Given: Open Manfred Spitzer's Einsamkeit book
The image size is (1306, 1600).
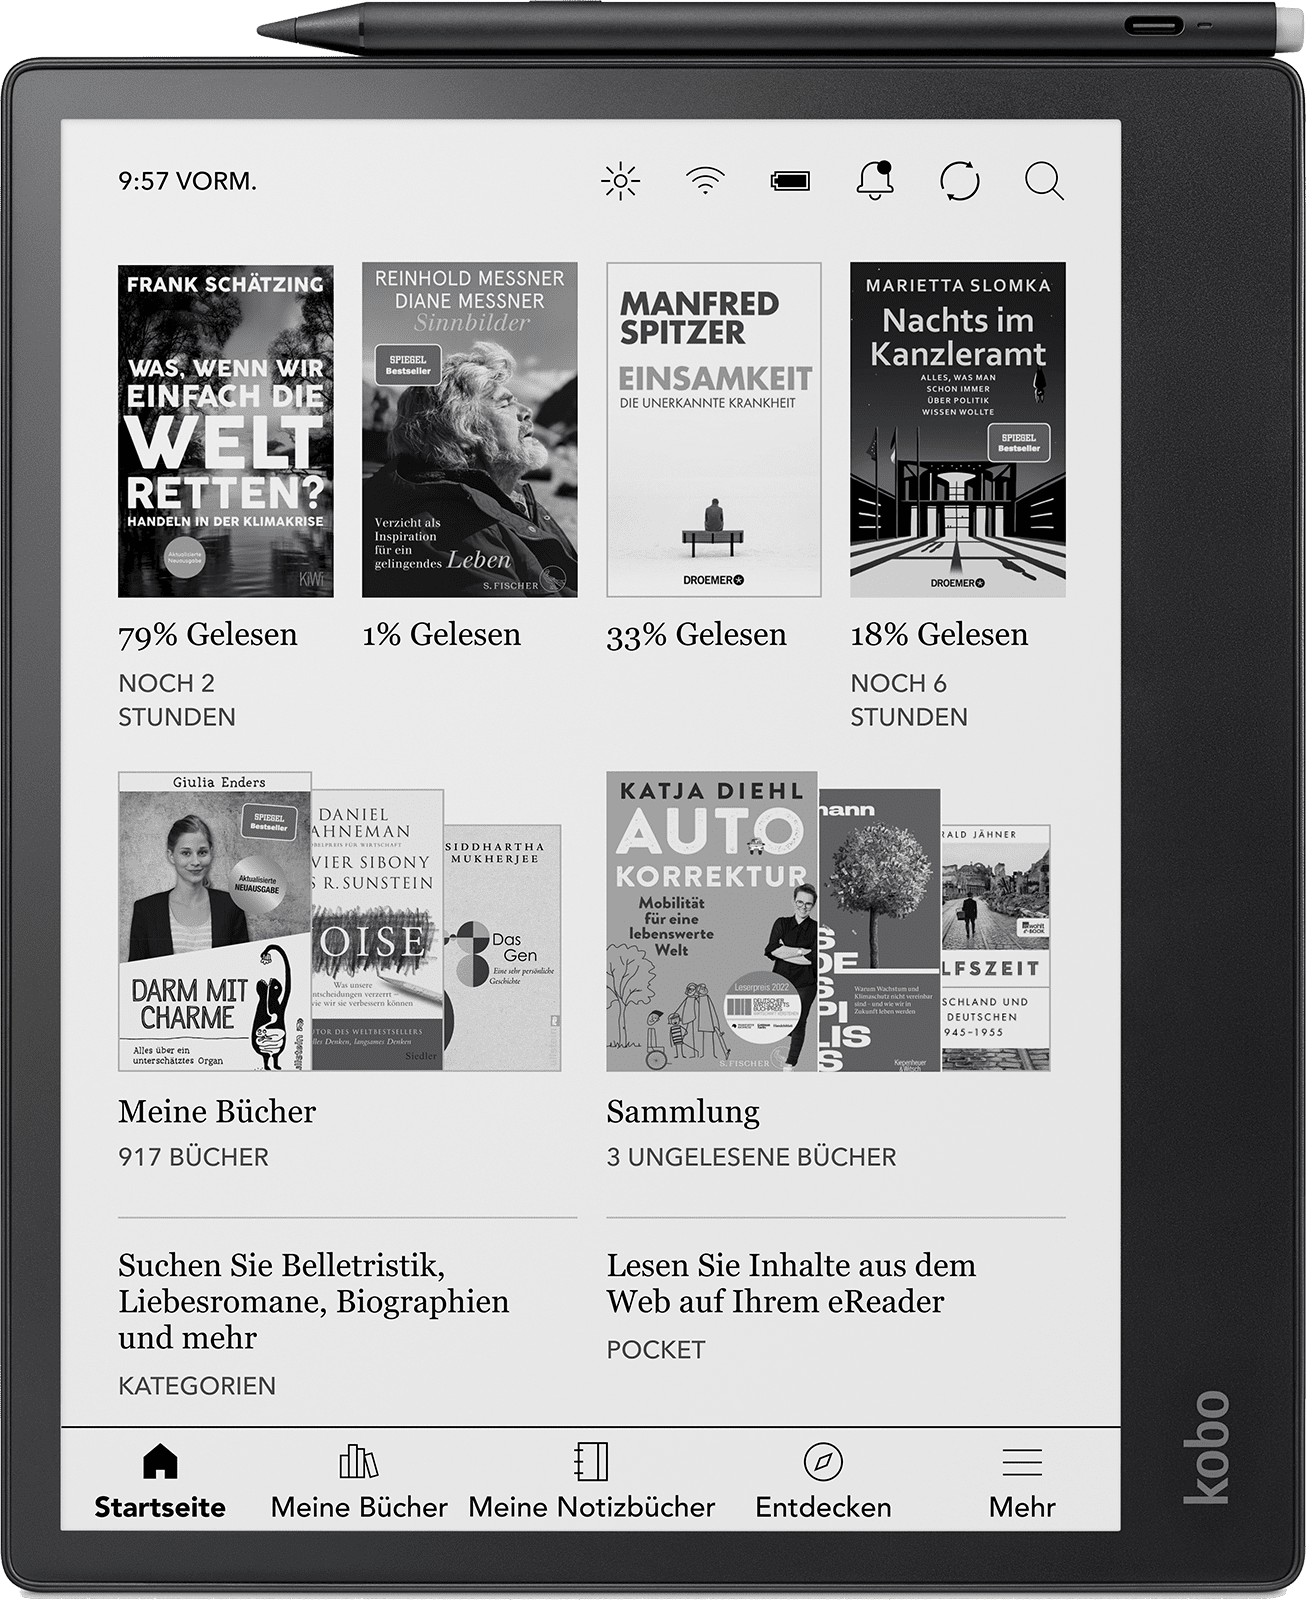Looking at the screenshot, I should click(x=714, y=430).
